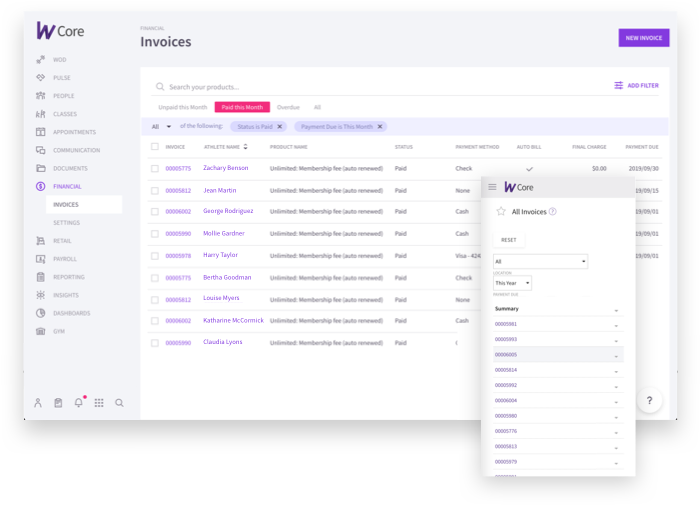The height and width of the screenshot is (508, 700).
Task: Check the Jean Martin invoice row
Action: click(154, 191)
